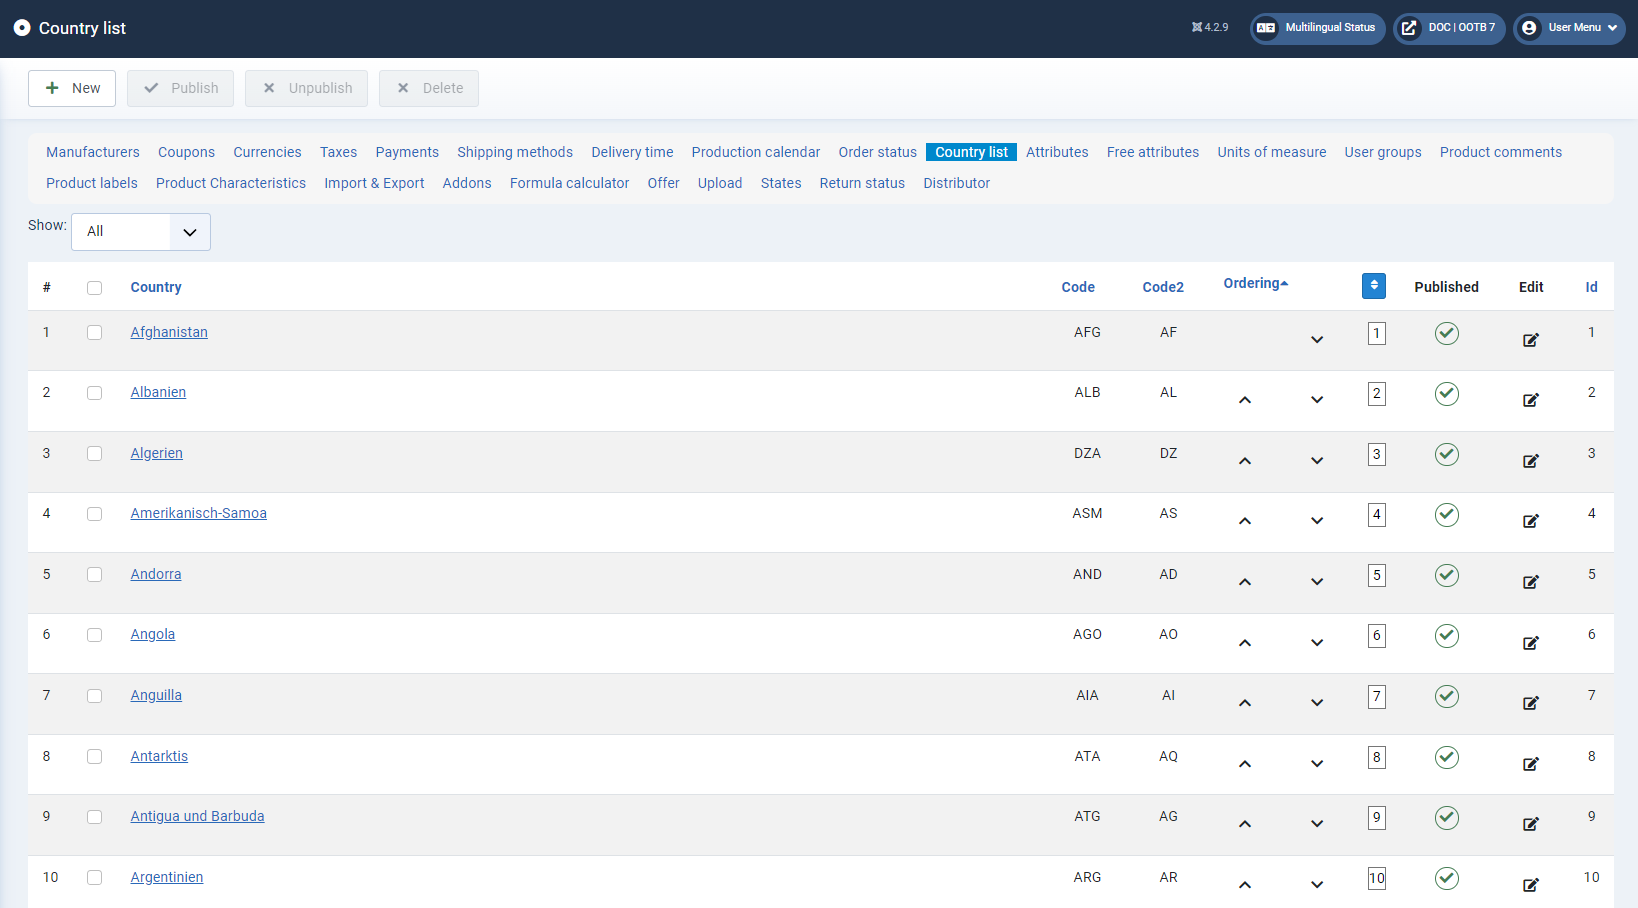Switch to the Taxes tab
This screenshot has height=908, width=1638.
[338, 152]
